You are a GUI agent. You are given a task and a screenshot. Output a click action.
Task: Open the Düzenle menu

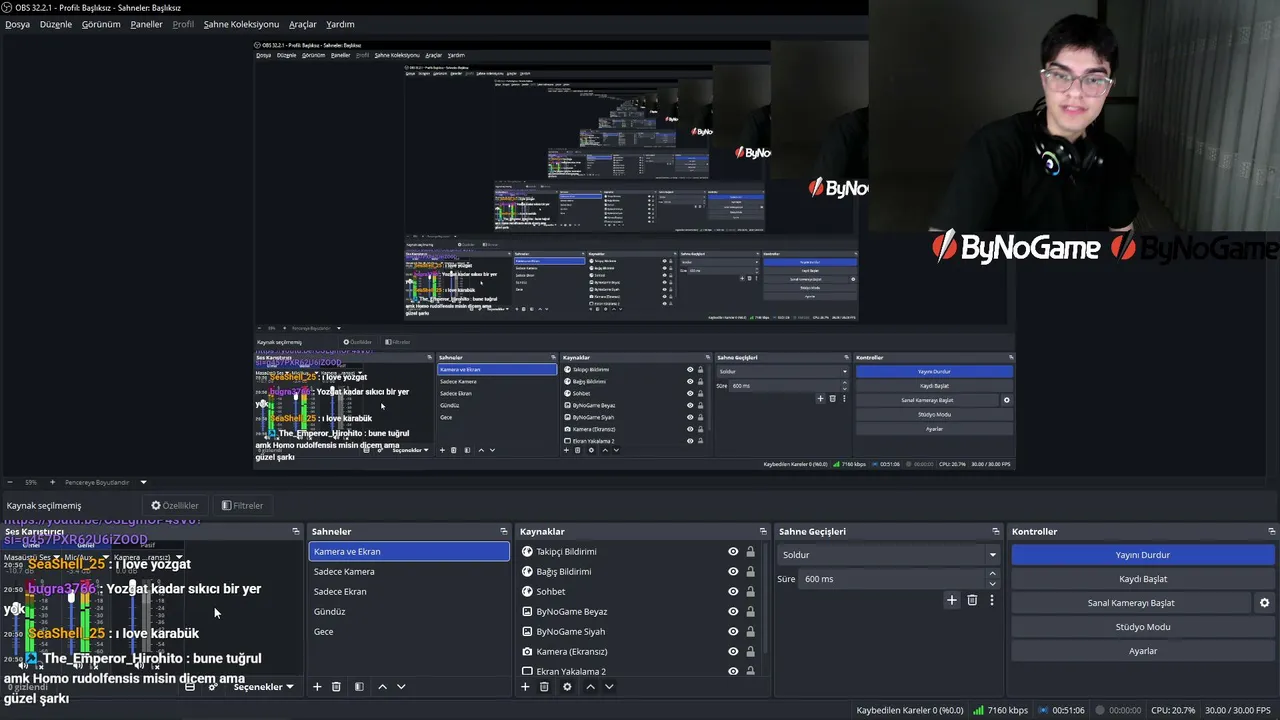click(x=56, y=24)
